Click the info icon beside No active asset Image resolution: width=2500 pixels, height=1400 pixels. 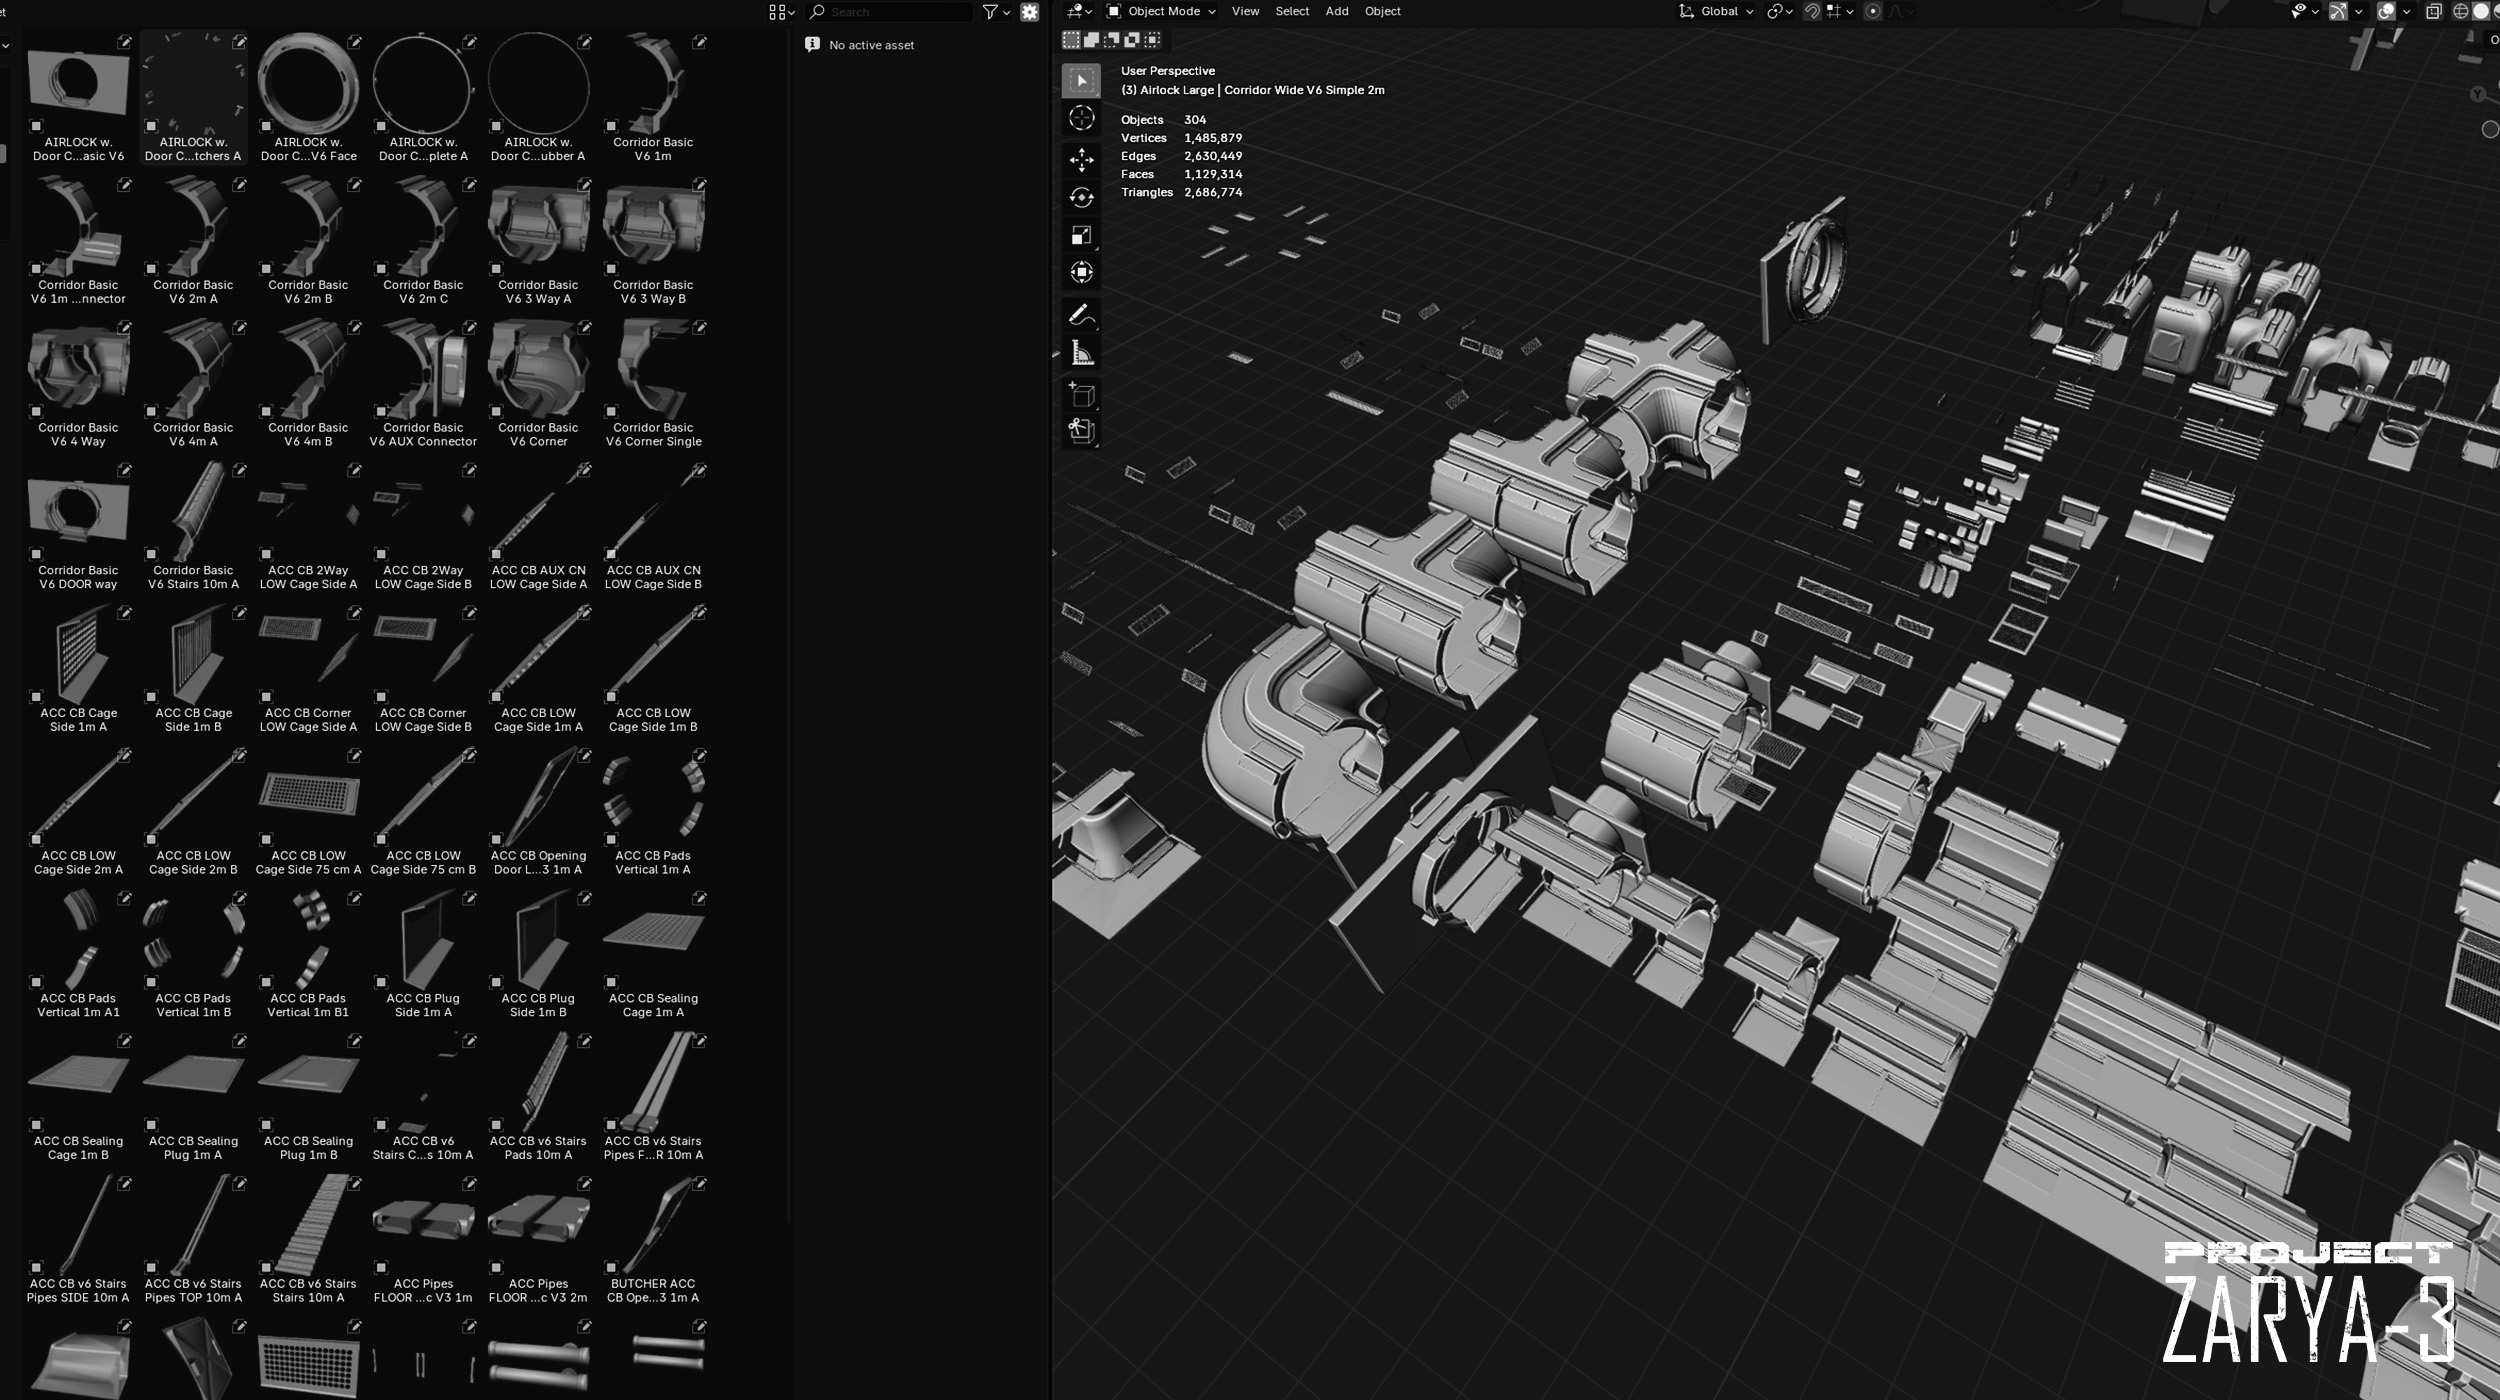[x=812, y=45]
